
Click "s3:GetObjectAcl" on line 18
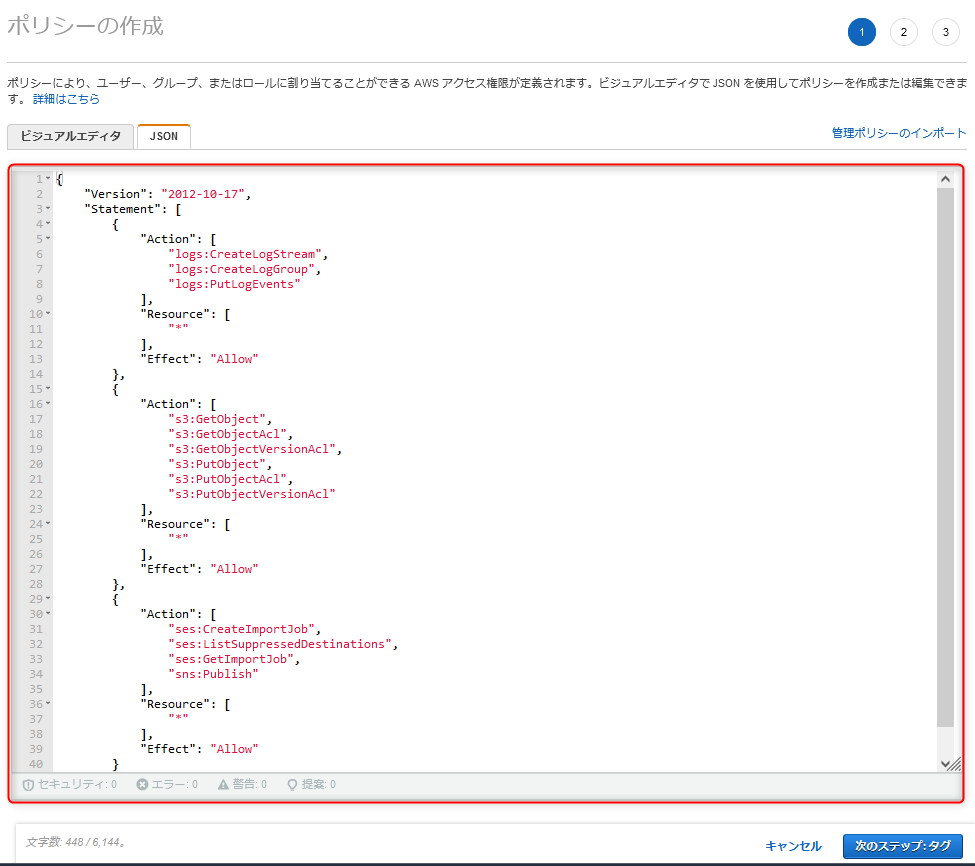coord(227,434)
